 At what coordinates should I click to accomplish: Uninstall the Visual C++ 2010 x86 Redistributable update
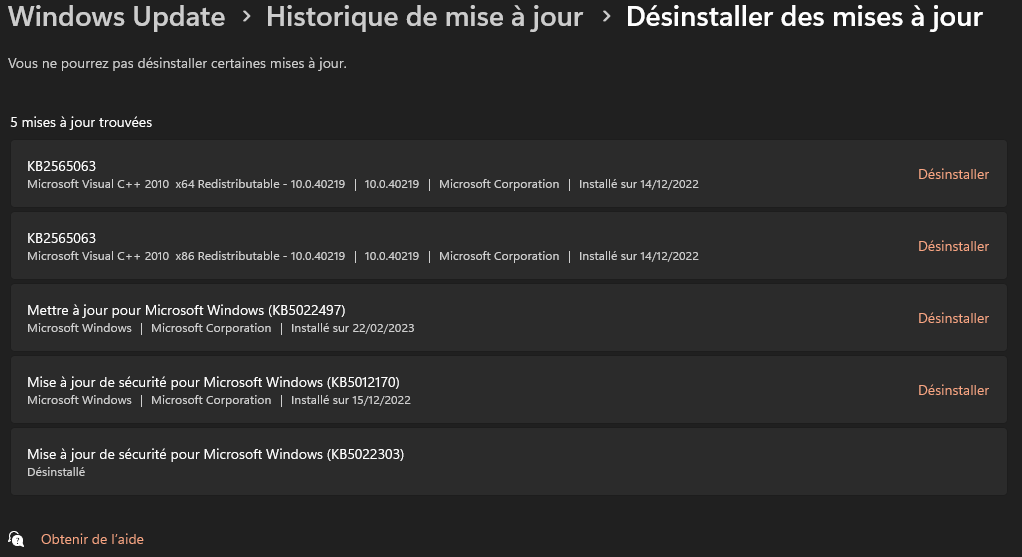pos(953,246)
